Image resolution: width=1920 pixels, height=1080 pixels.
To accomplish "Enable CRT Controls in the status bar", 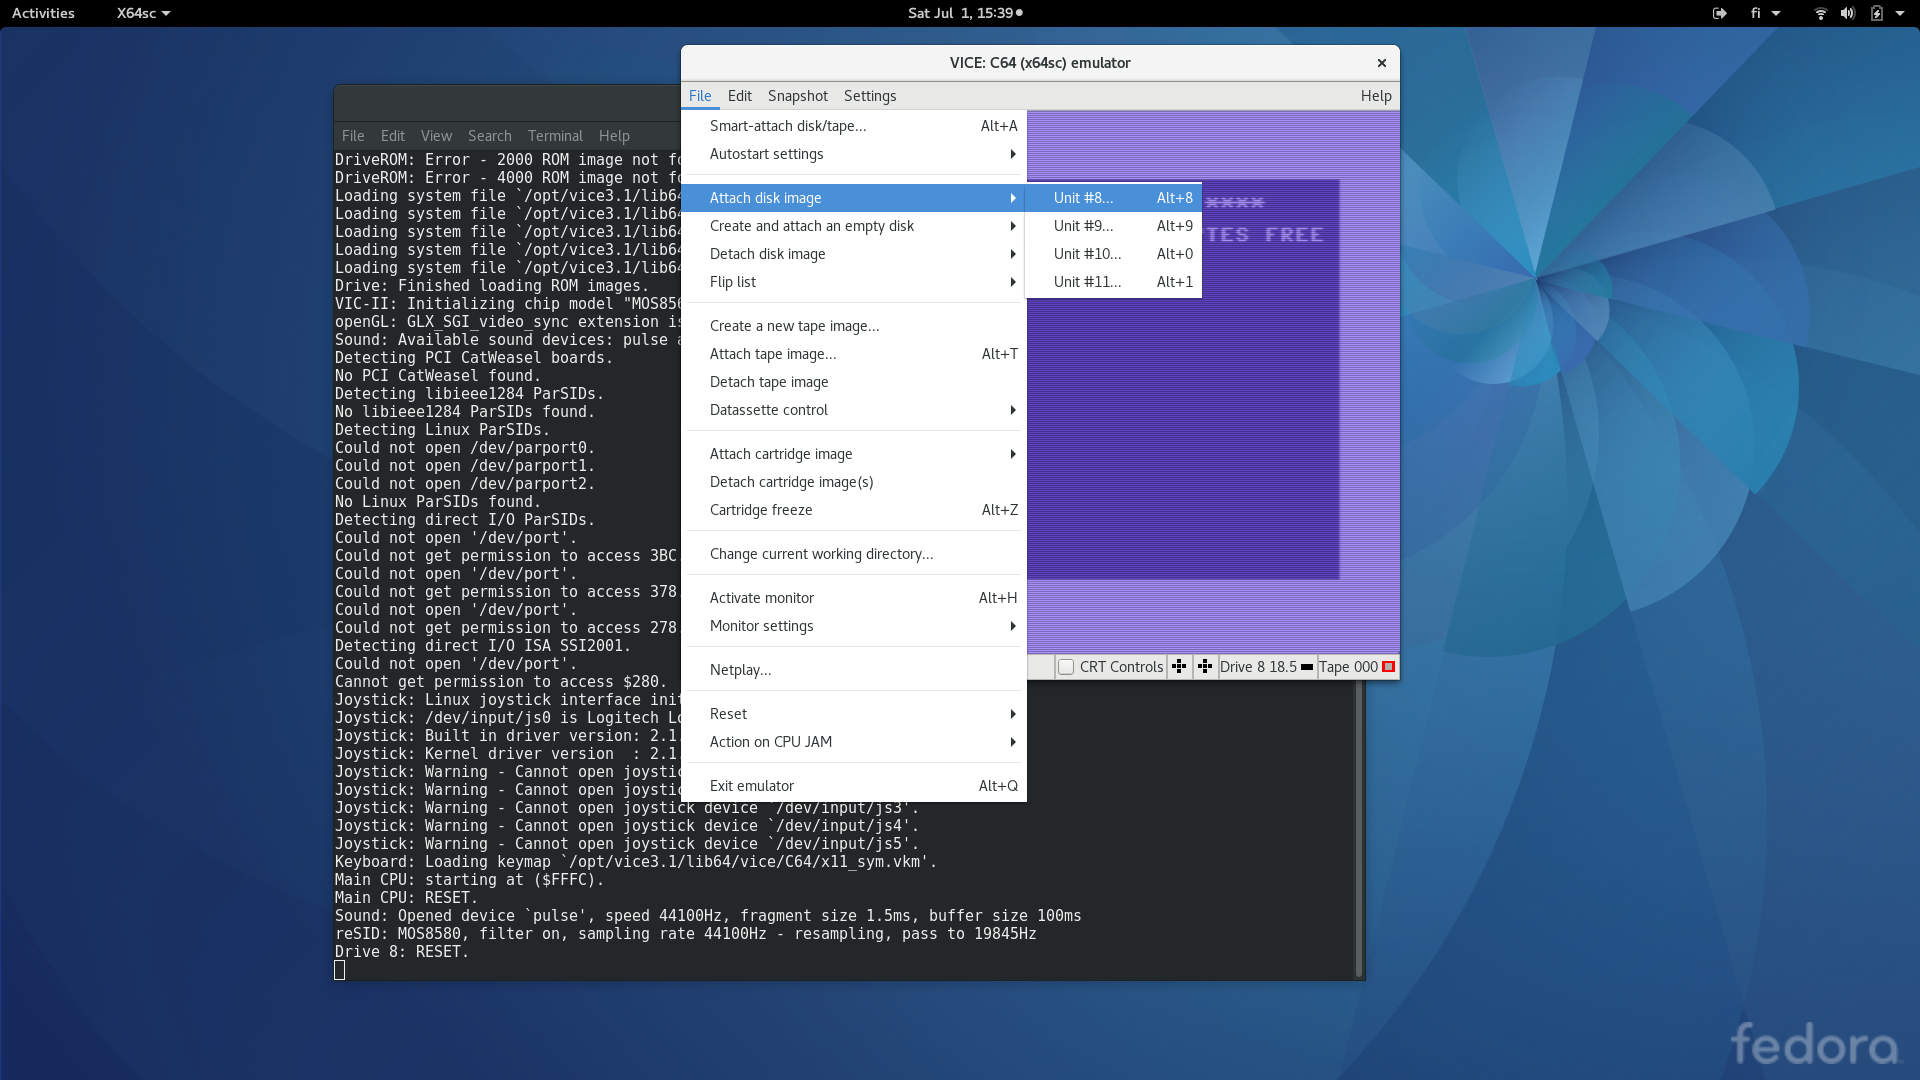I will point(1066,666).
